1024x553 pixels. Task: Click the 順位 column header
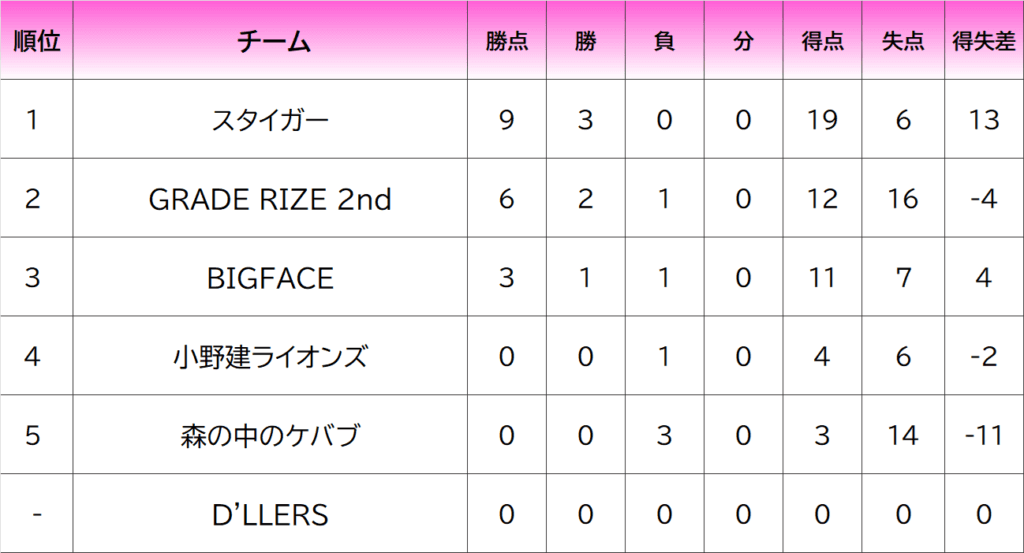37,41
